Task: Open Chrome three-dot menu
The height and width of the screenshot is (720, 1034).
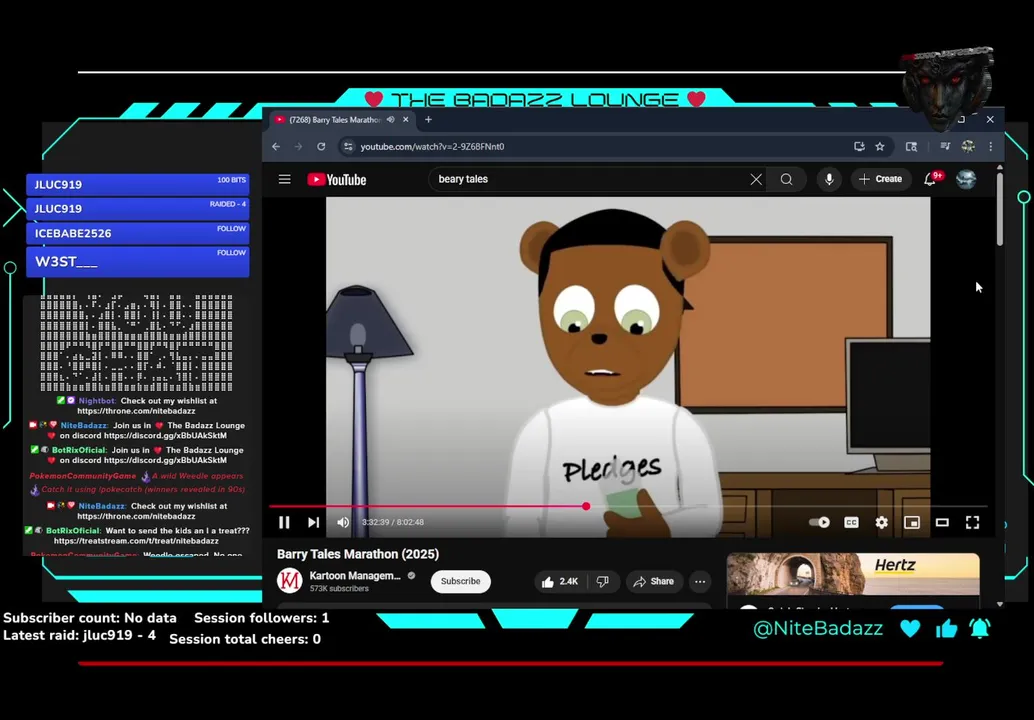Action: (990, 146)
